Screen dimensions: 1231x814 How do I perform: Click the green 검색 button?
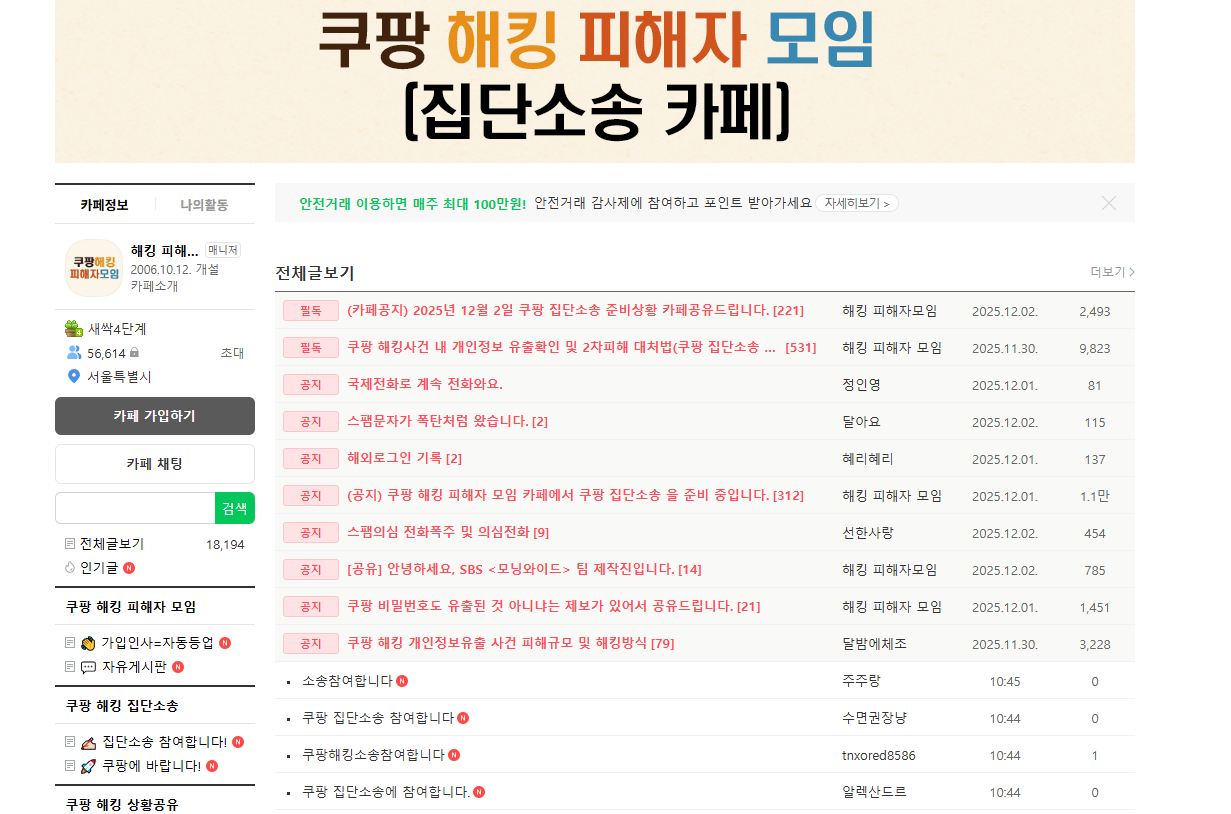point(235,508)
